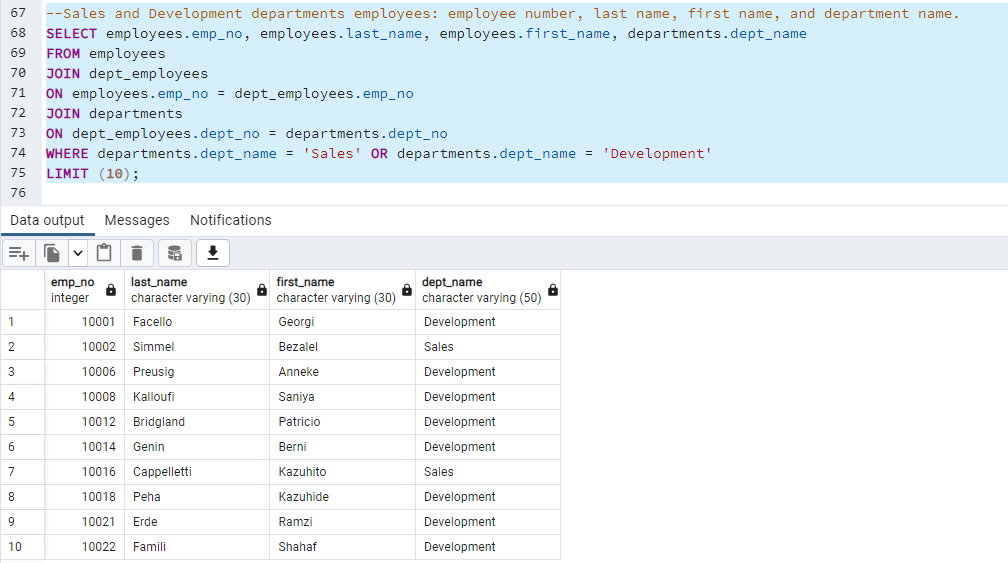The image size is (1008, 563).
Task: Click the Copy icon in results toolbar
Action: pos(52,253)
